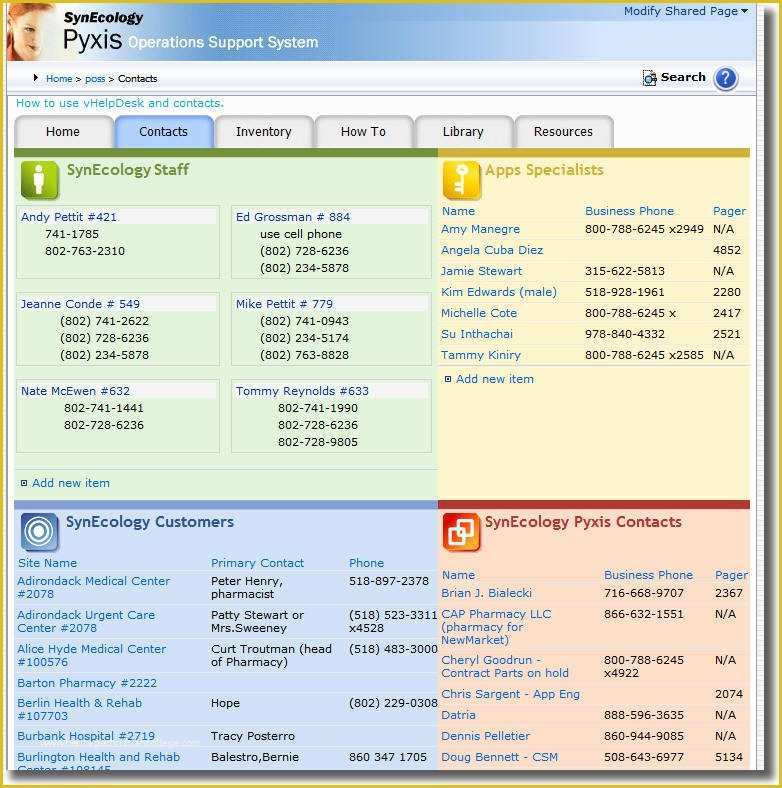
Task: Open Cheryl Goodrun - Contract Parts on hold
Action: (x=505, y=666)
